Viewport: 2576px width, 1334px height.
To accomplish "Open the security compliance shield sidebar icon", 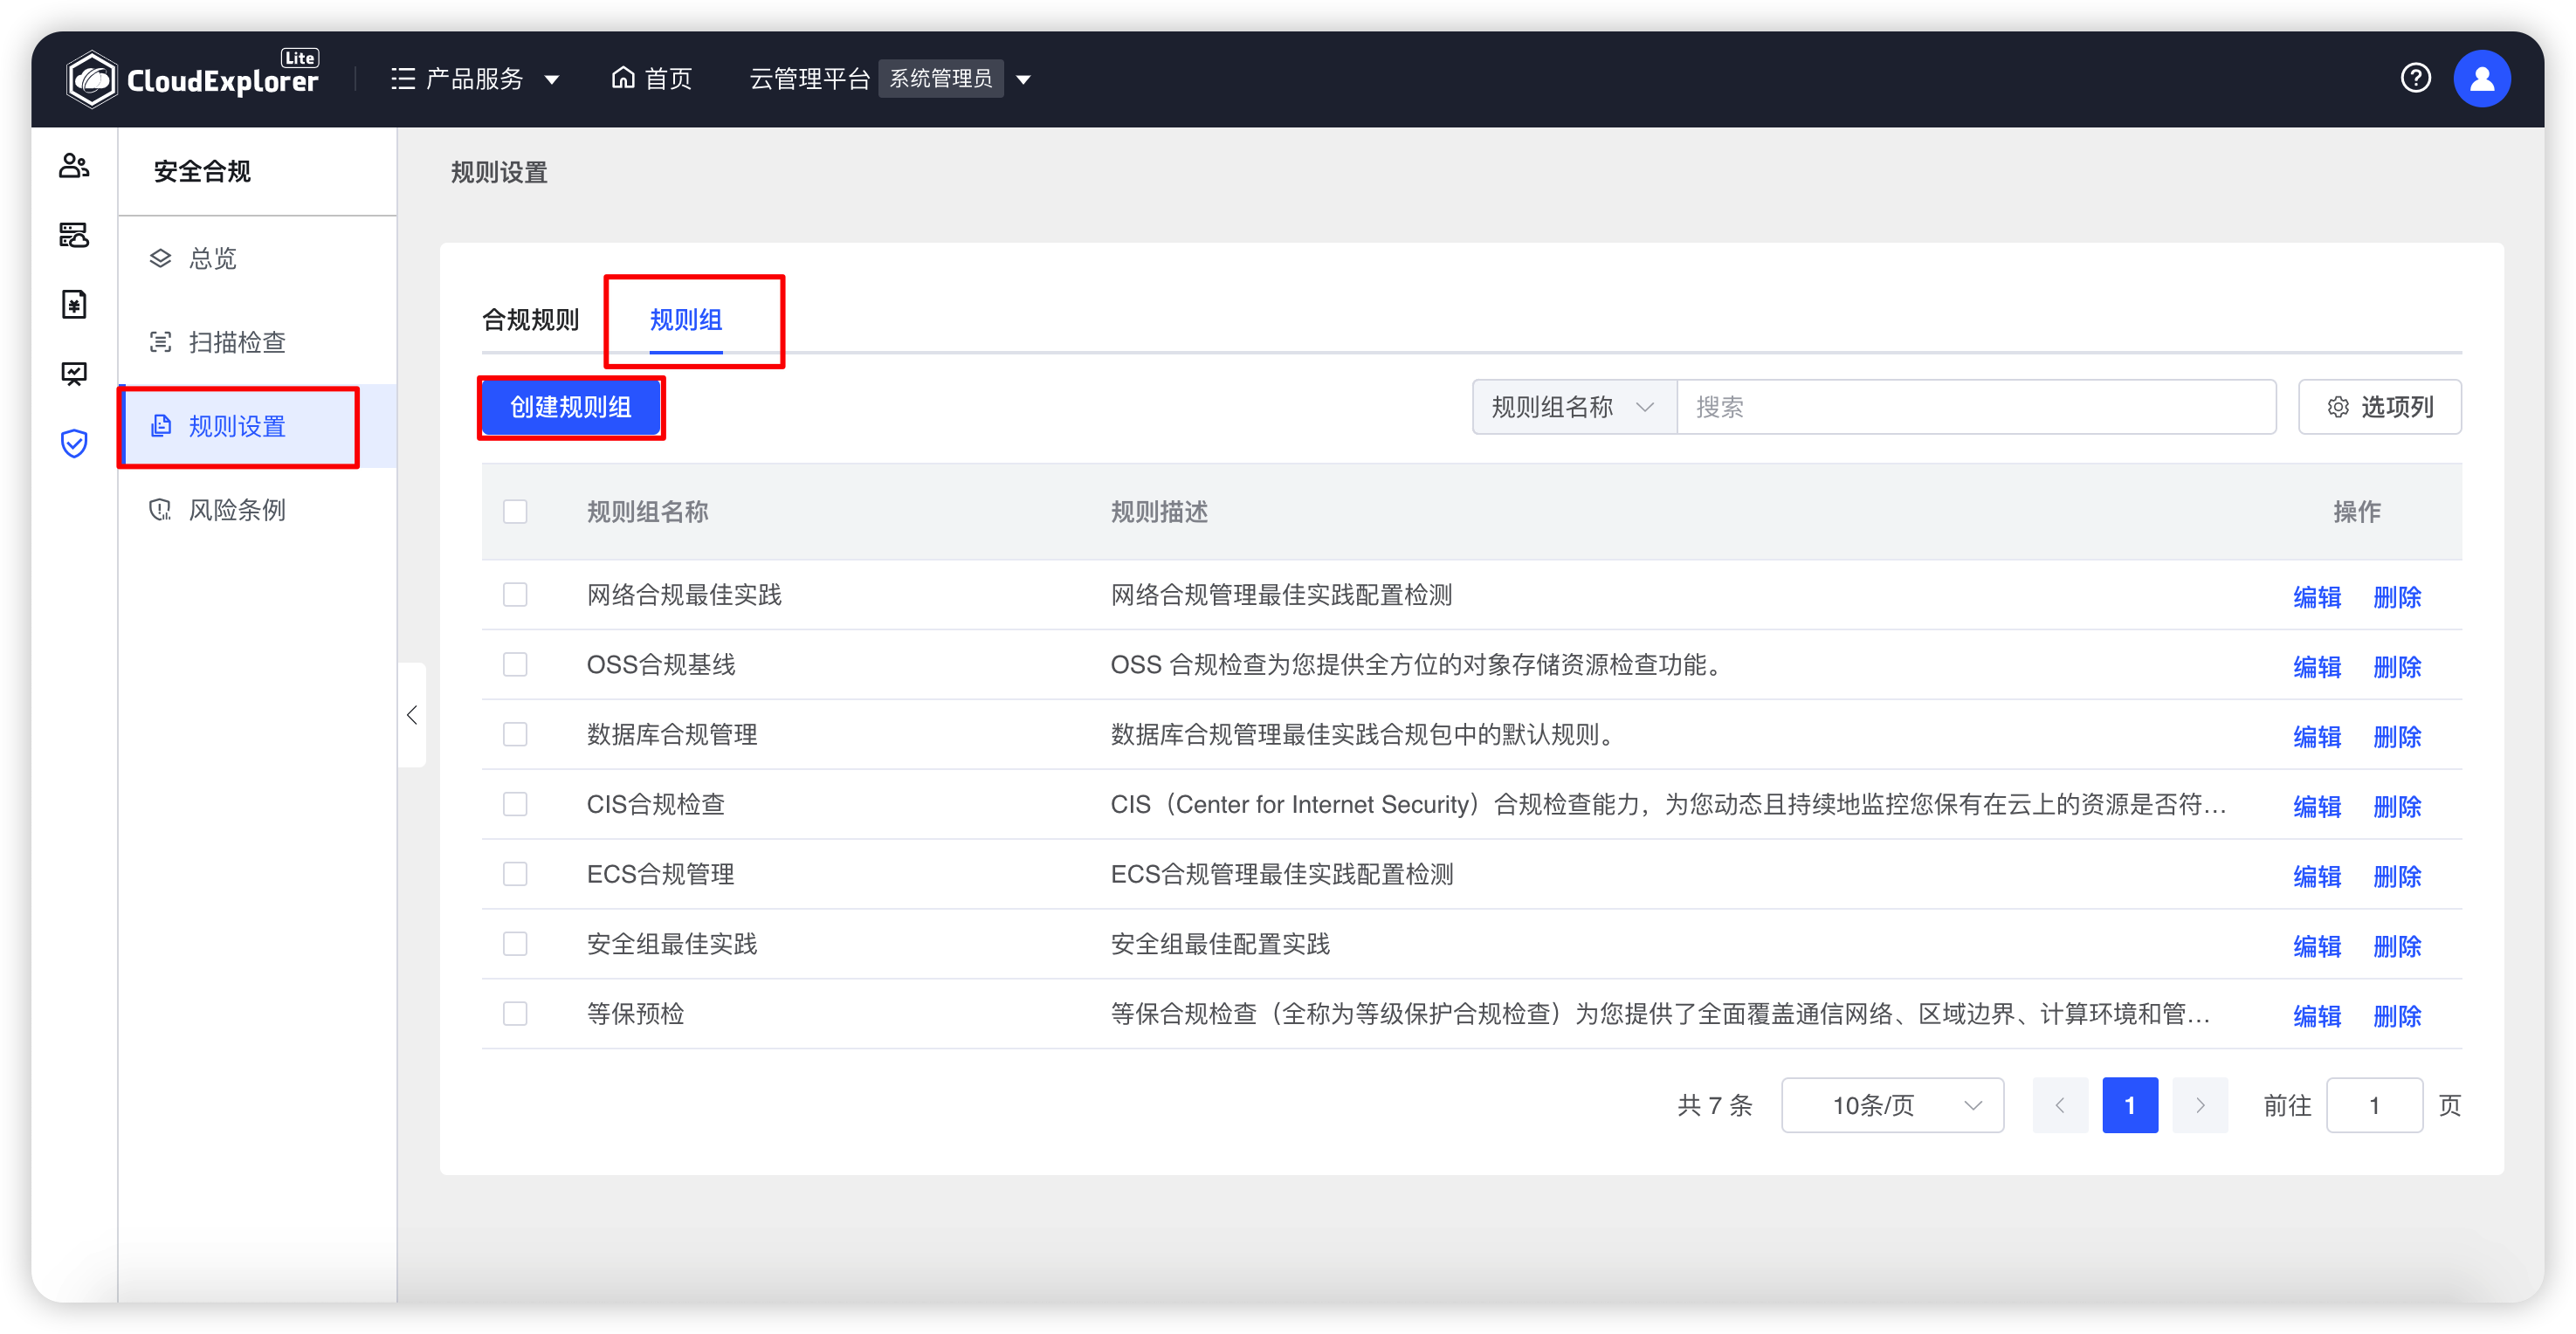I will coord(74,443).
